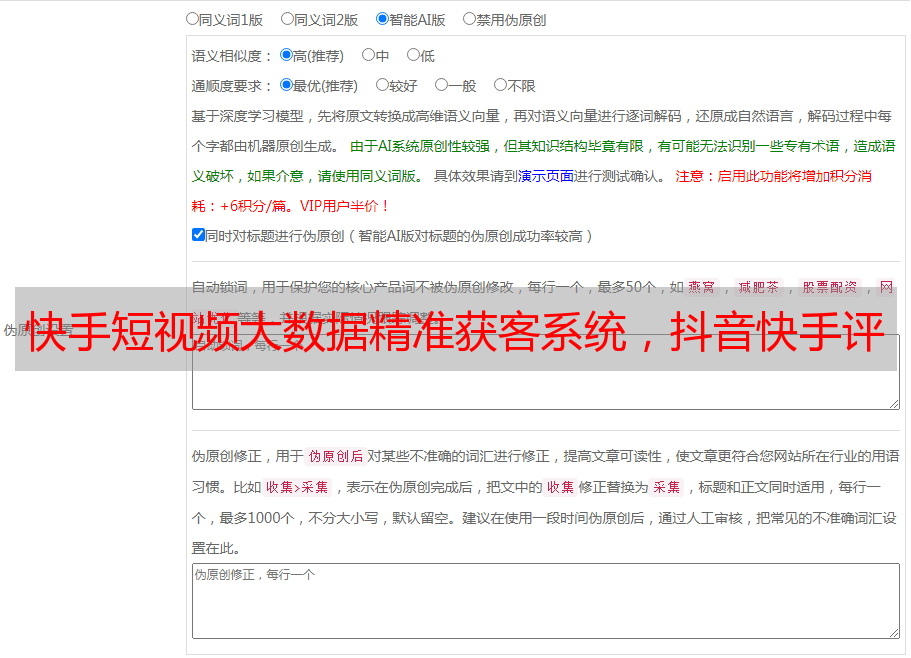Select 禁用伪原创 radio option
911x658 pixels.
(469, 19)
